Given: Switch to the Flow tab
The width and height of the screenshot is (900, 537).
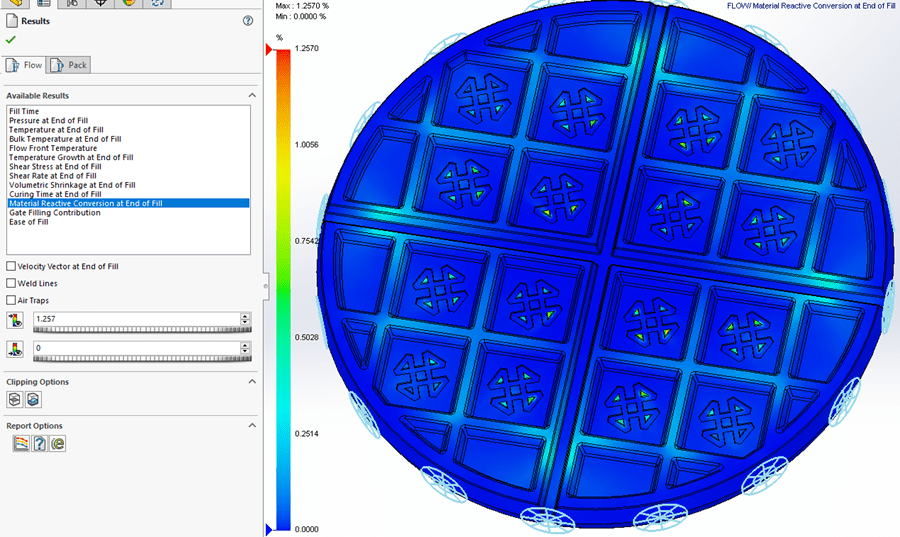Looking at the screenshot, I should tap(25, 65).
